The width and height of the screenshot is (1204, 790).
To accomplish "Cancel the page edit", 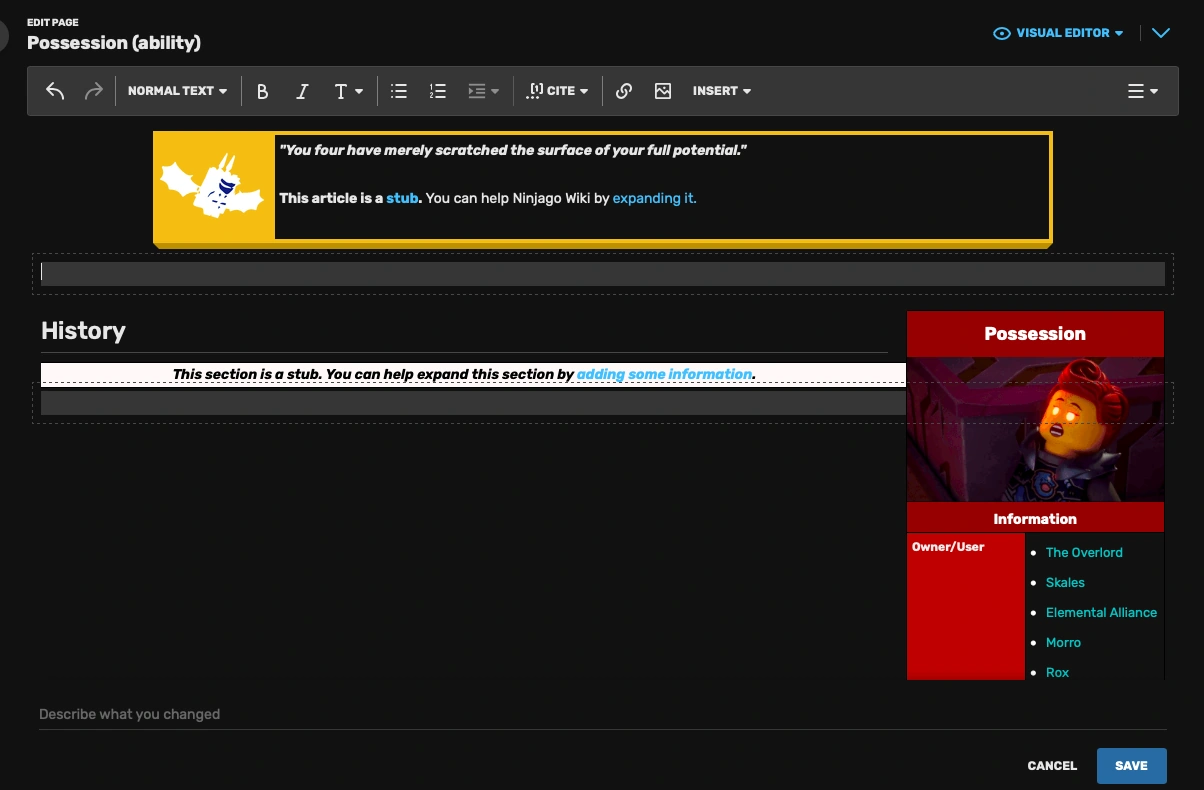I will [1052, 766].
